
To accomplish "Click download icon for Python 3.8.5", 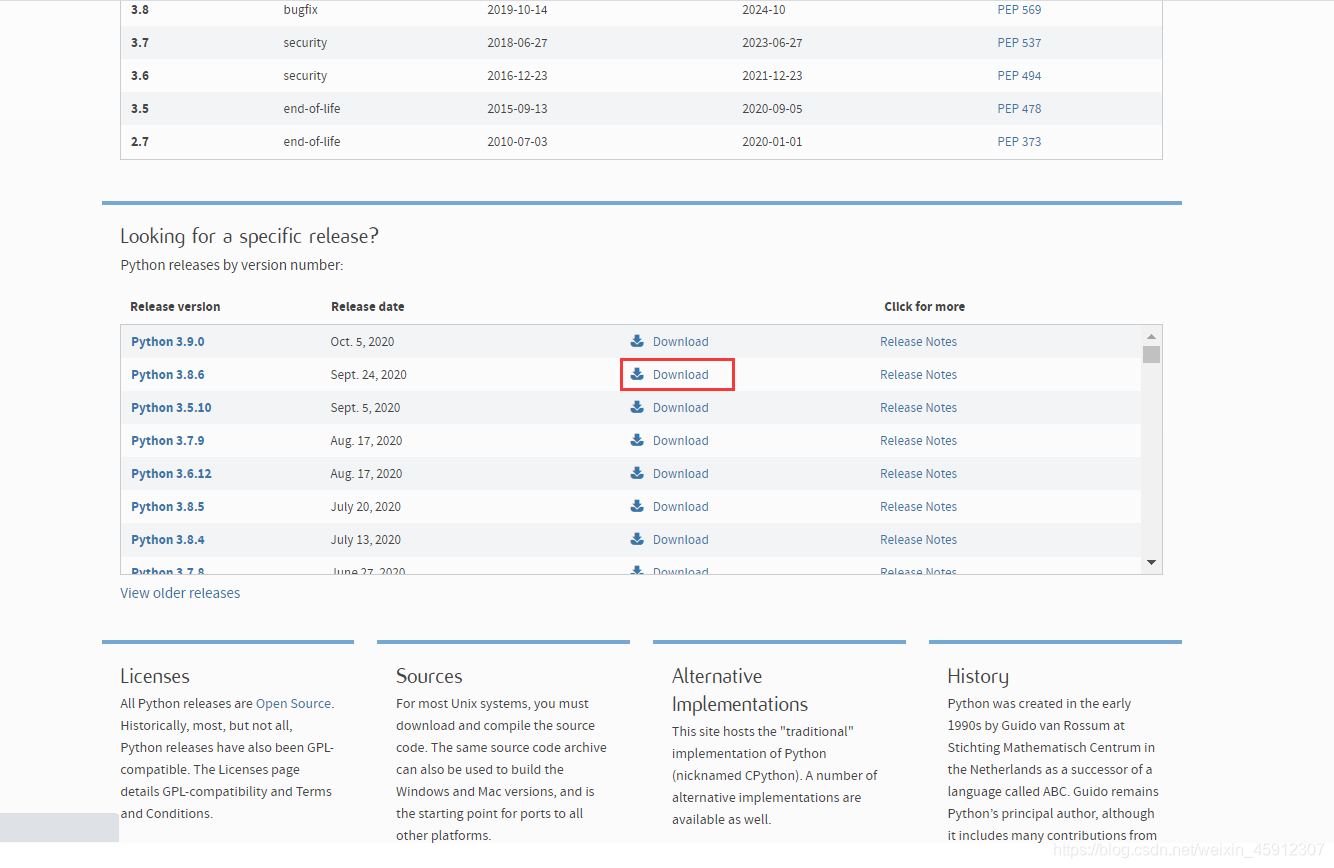I will pyautogui.click(x=637, y=506).
